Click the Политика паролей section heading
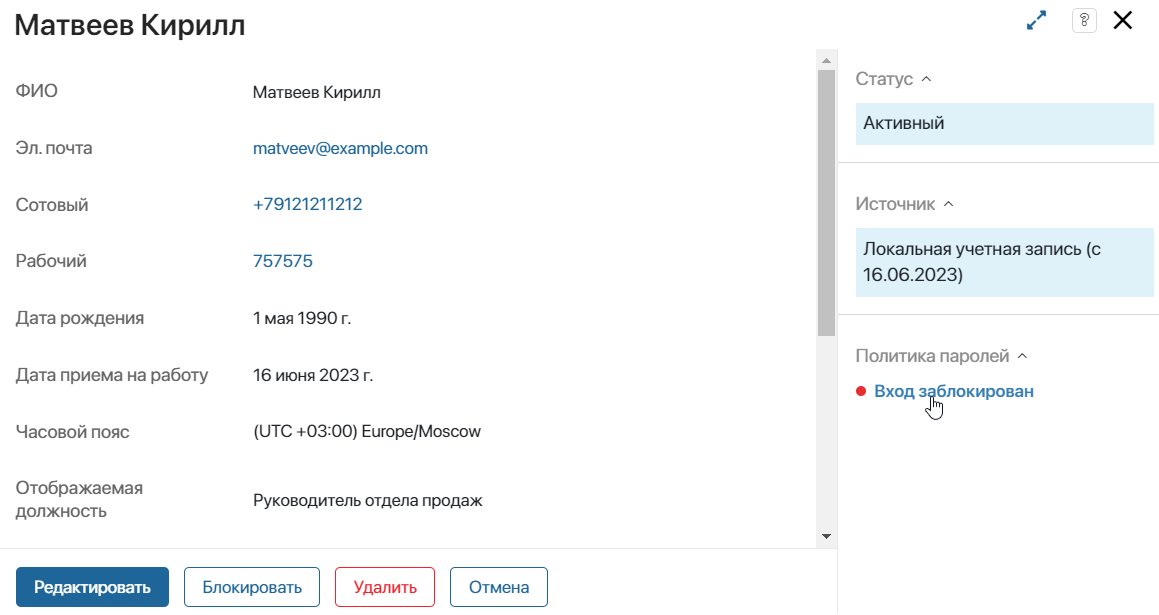Image resolution: width=1159 pixels, height=615 pixels. click(932, 356)
